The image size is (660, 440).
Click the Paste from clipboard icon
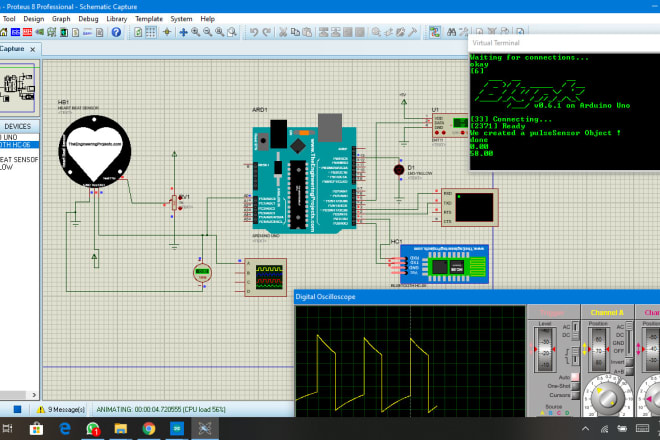tap(308, 32)
